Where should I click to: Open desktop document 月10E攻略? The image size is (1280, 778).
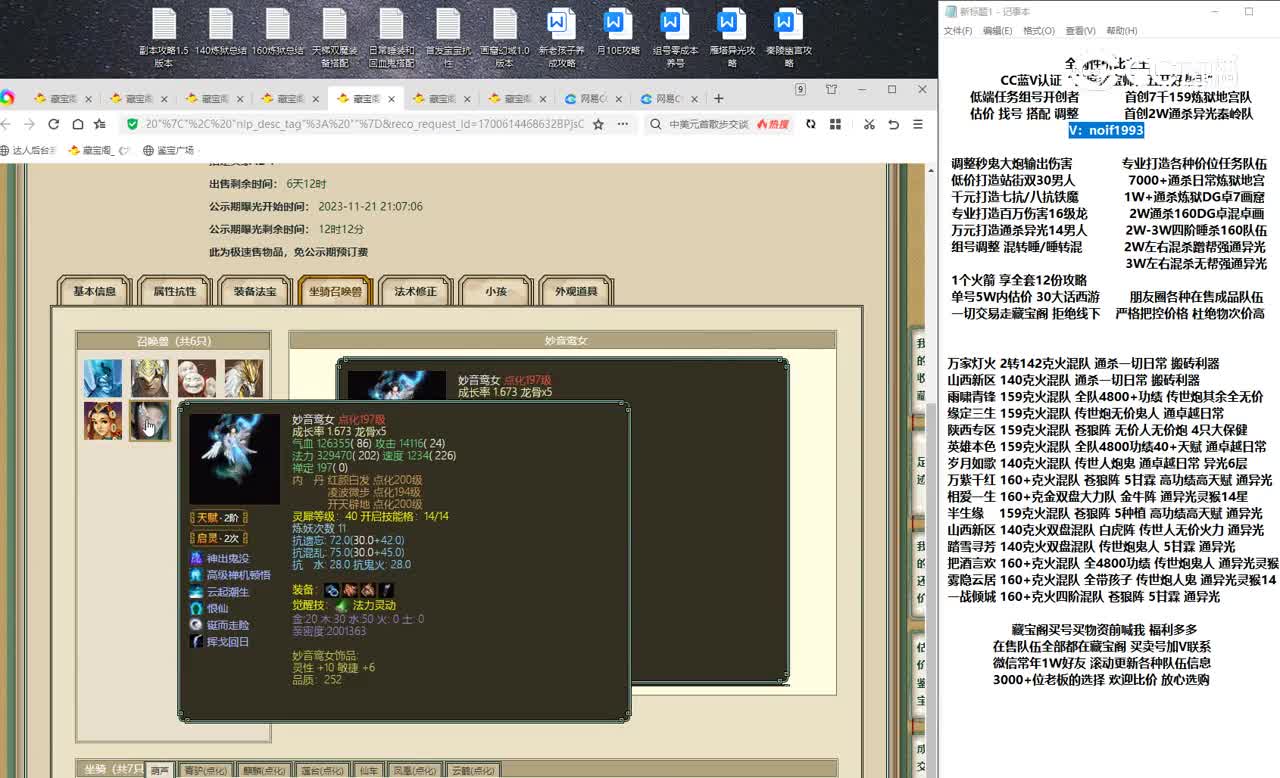pos(618,34)
